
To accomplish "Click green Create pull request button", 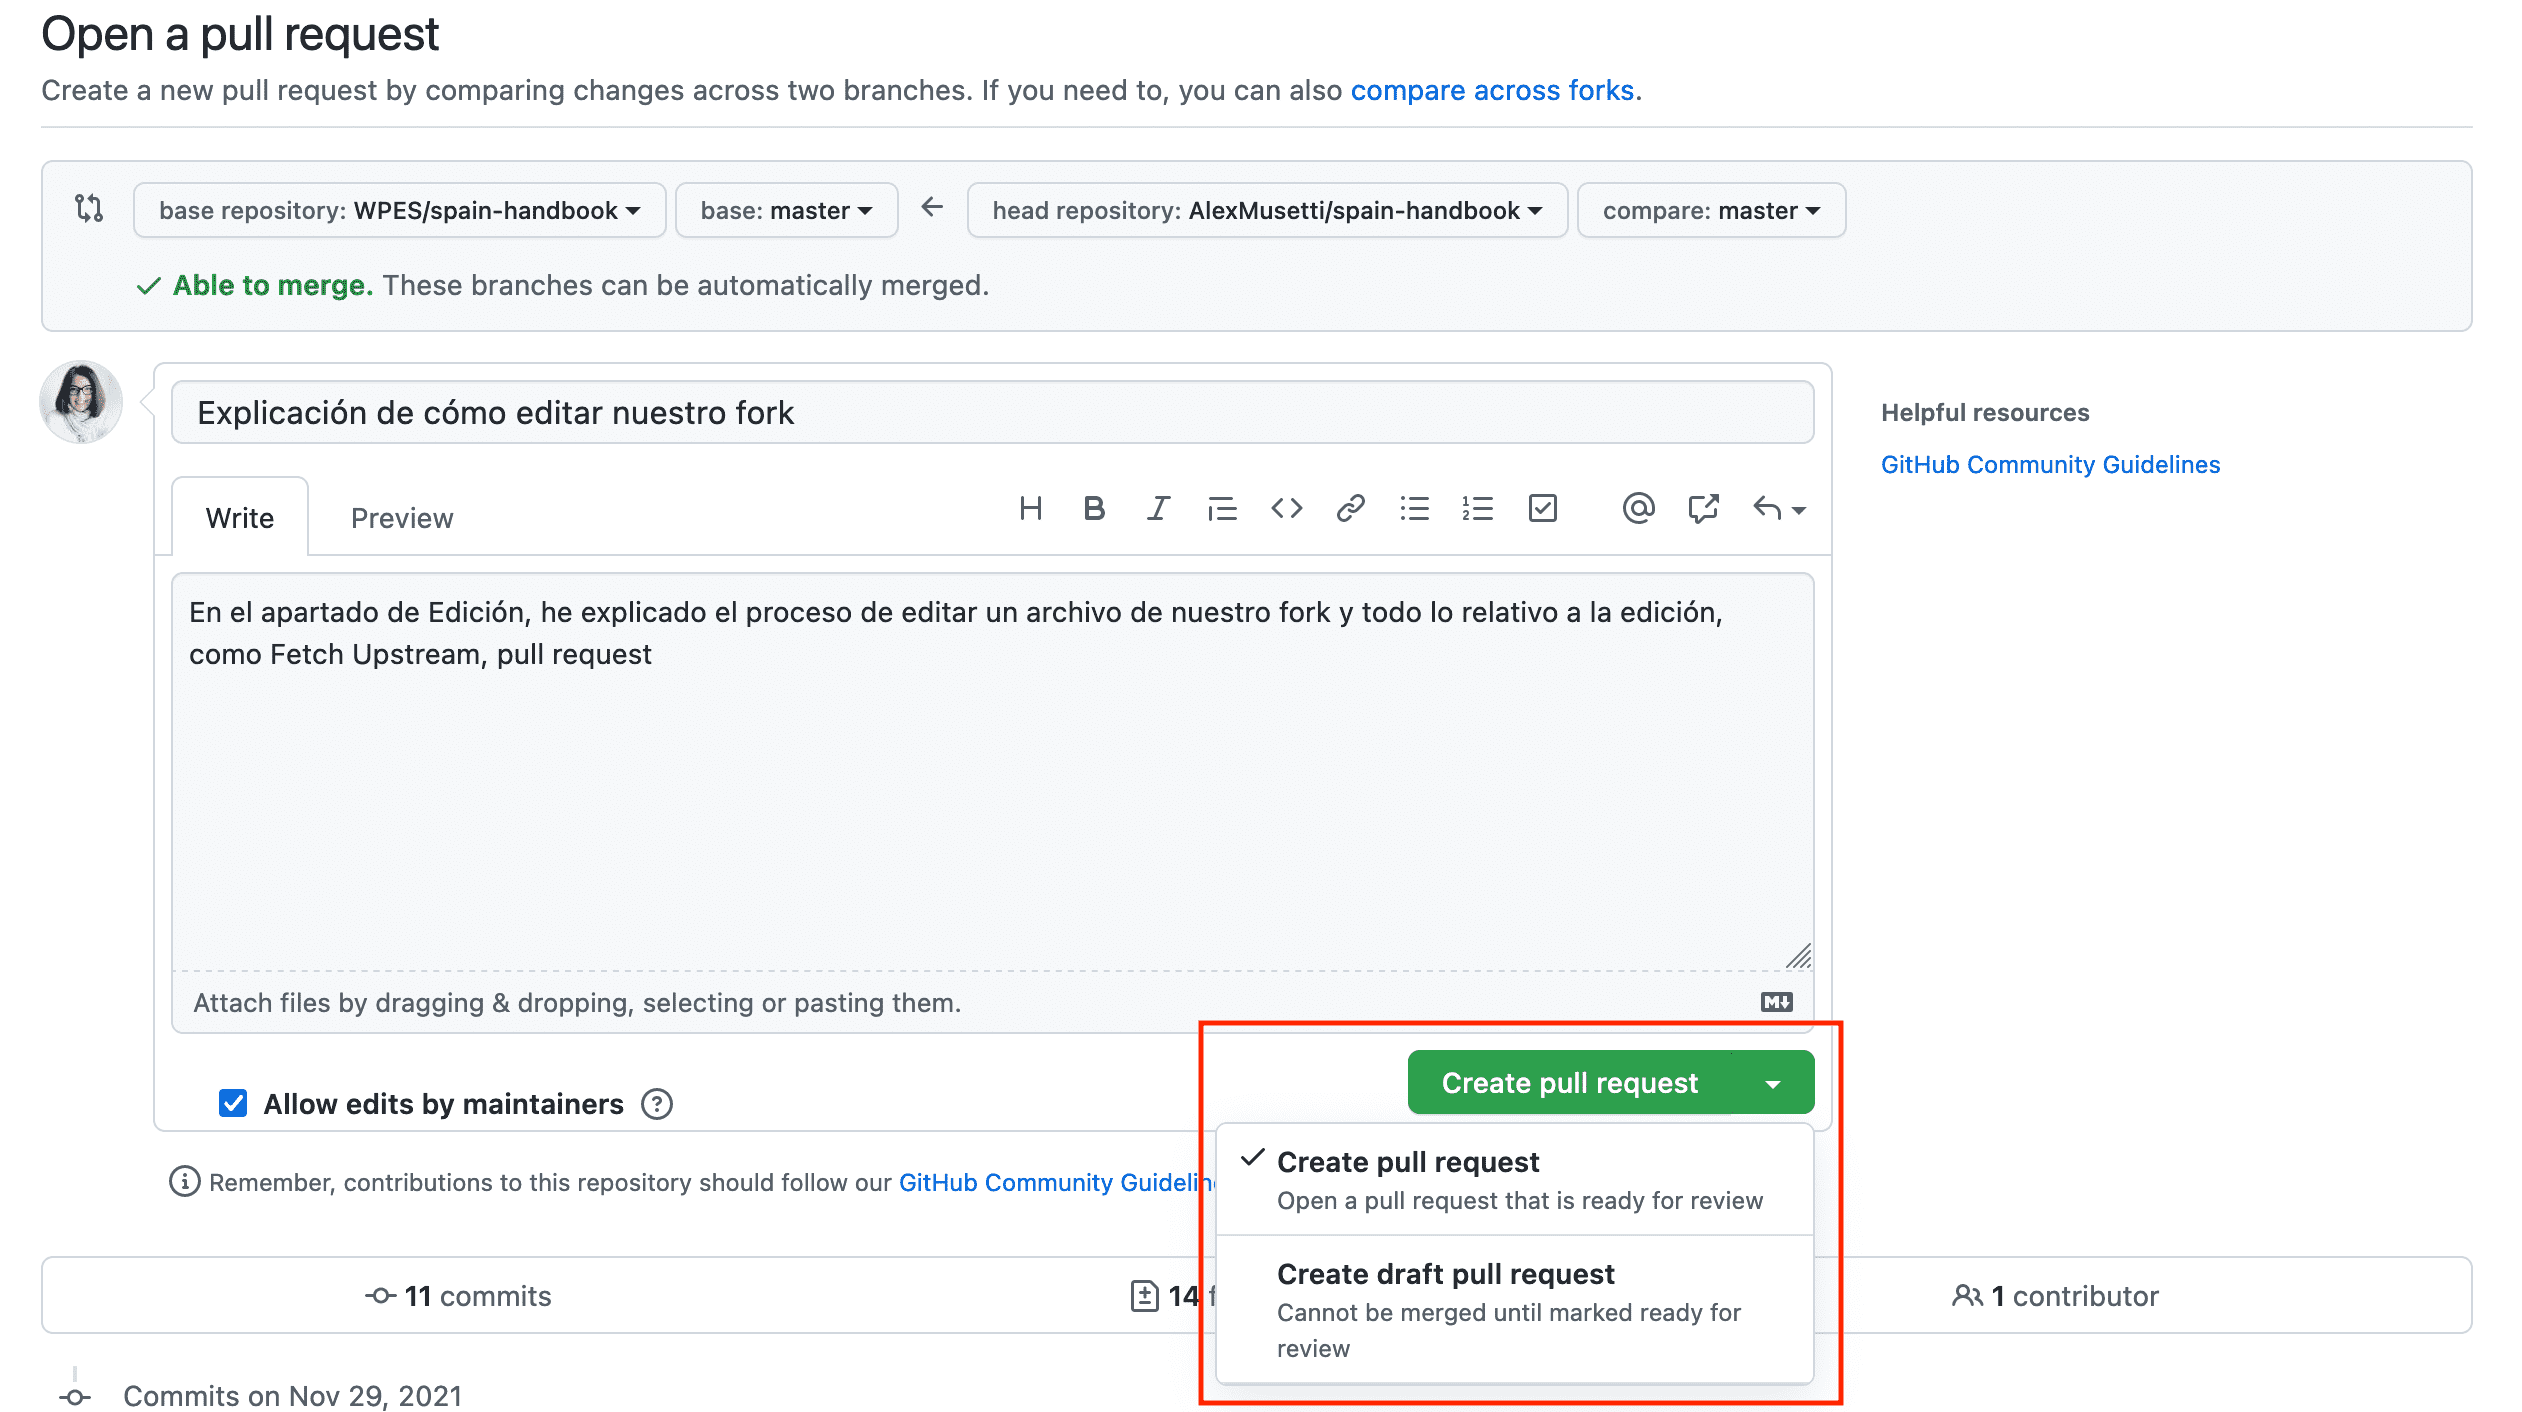I will (x=1569, y=1082).
